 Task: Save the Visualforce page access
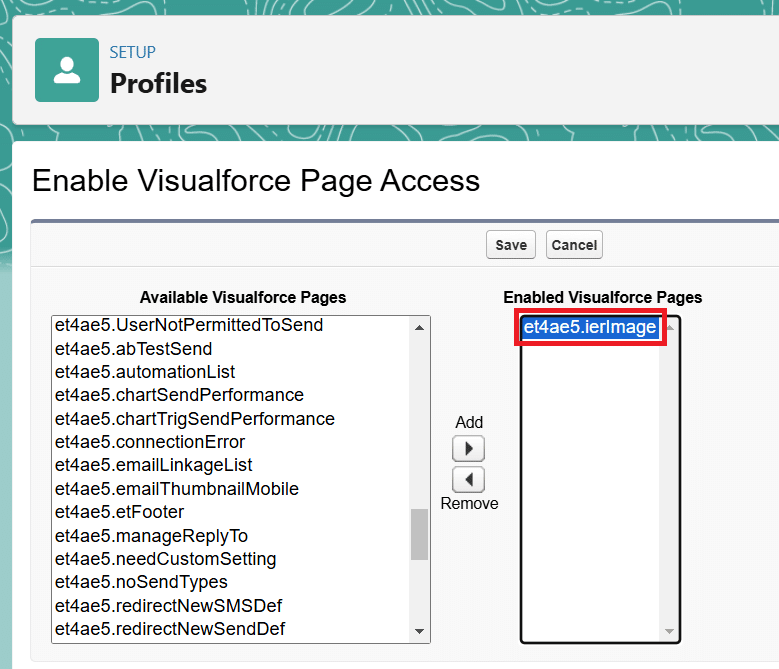pos(511,244)
